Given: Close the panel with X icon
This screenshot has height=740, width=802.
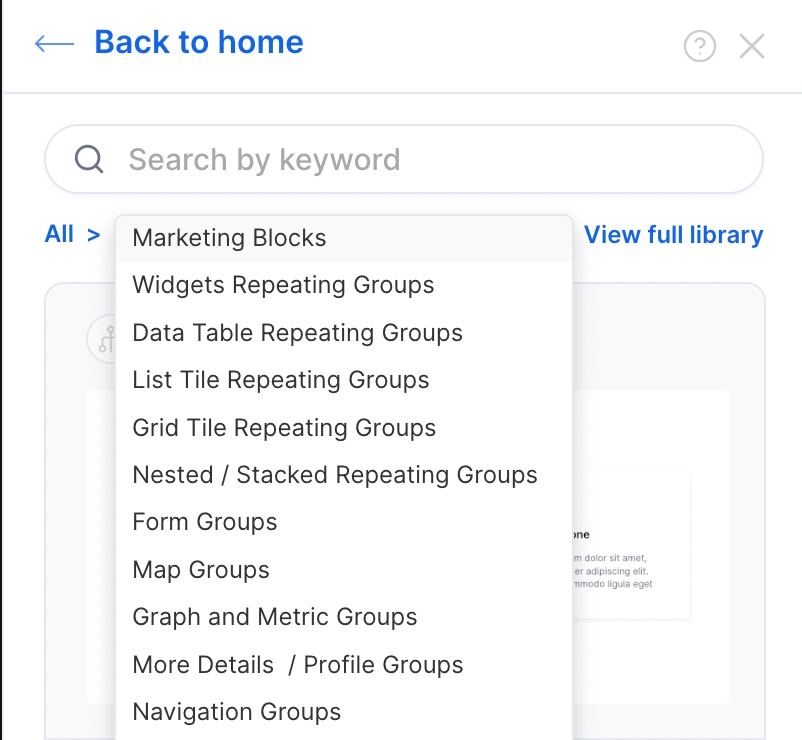Looking at the screenshot, I should tap(752, 46).
